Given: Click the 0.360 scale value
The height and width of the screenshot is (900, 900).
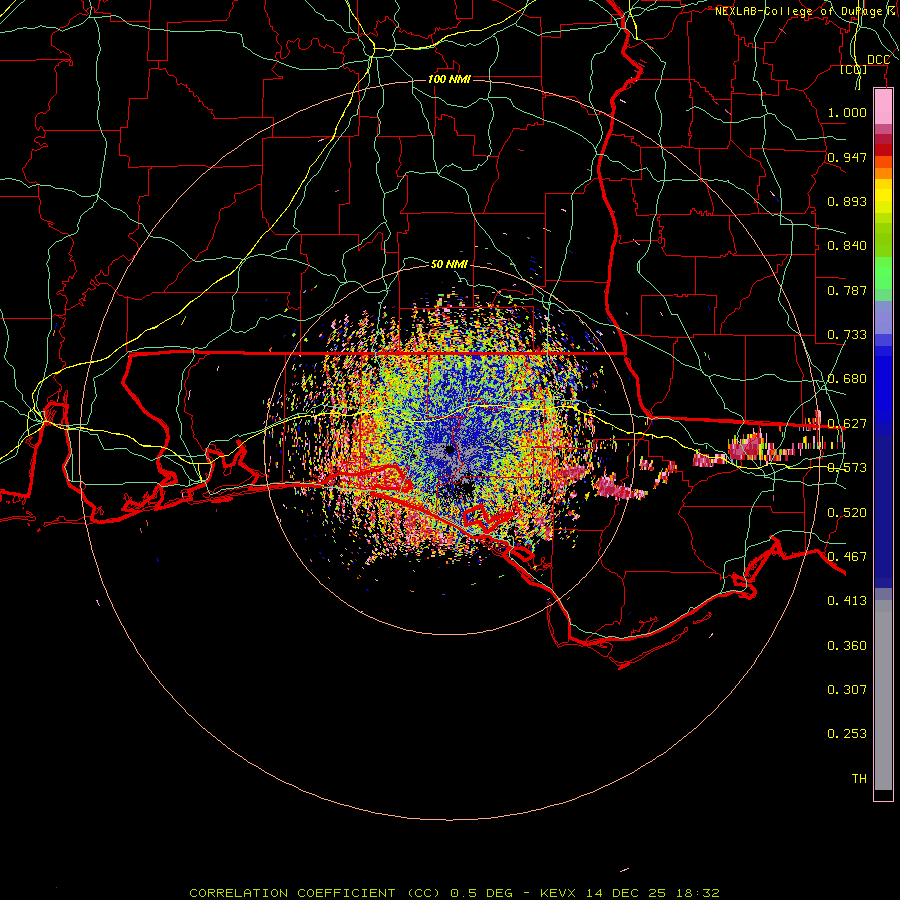Looking at the screenshot, I should [847, 646].
